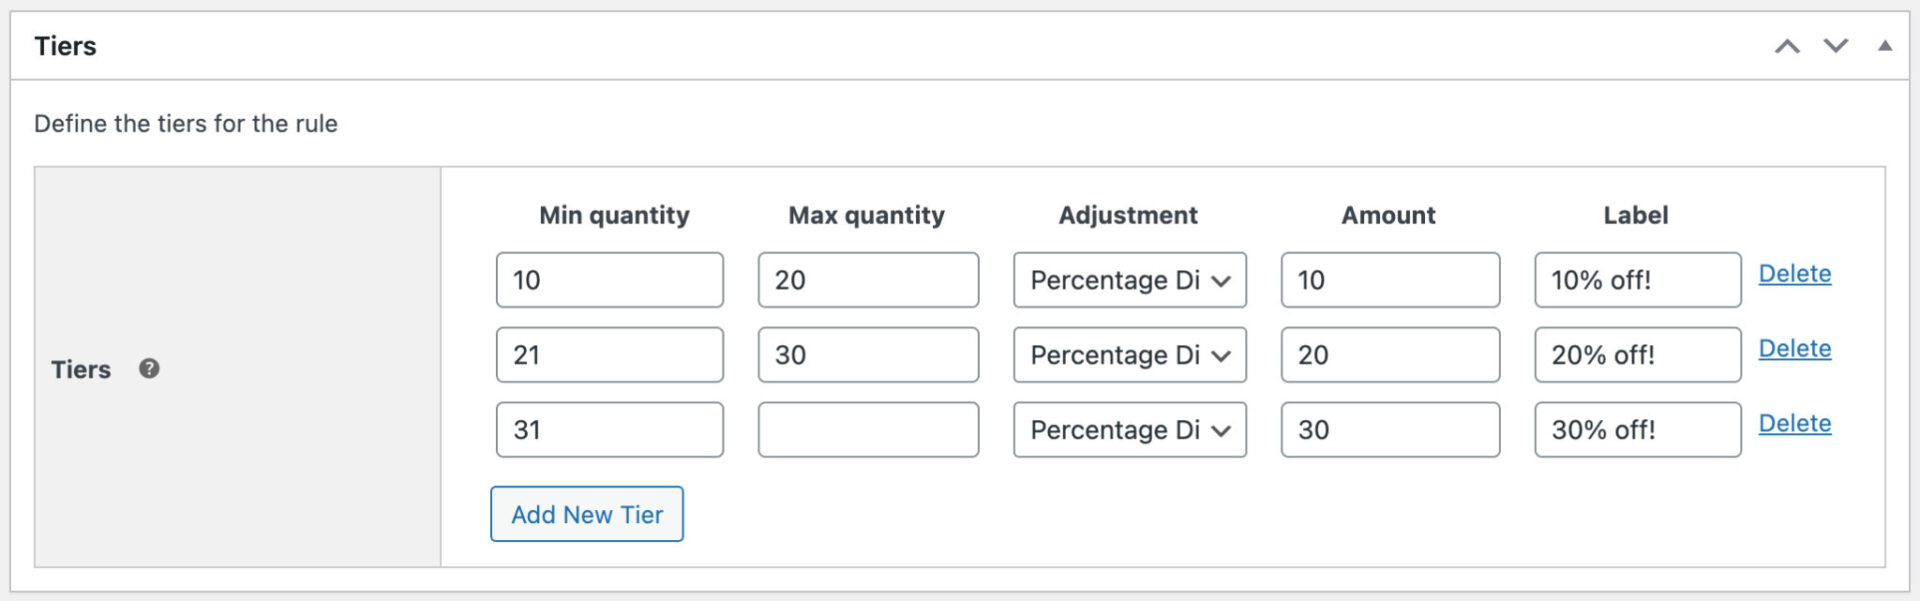Click the Tiers panel title header

pos(65,45)
